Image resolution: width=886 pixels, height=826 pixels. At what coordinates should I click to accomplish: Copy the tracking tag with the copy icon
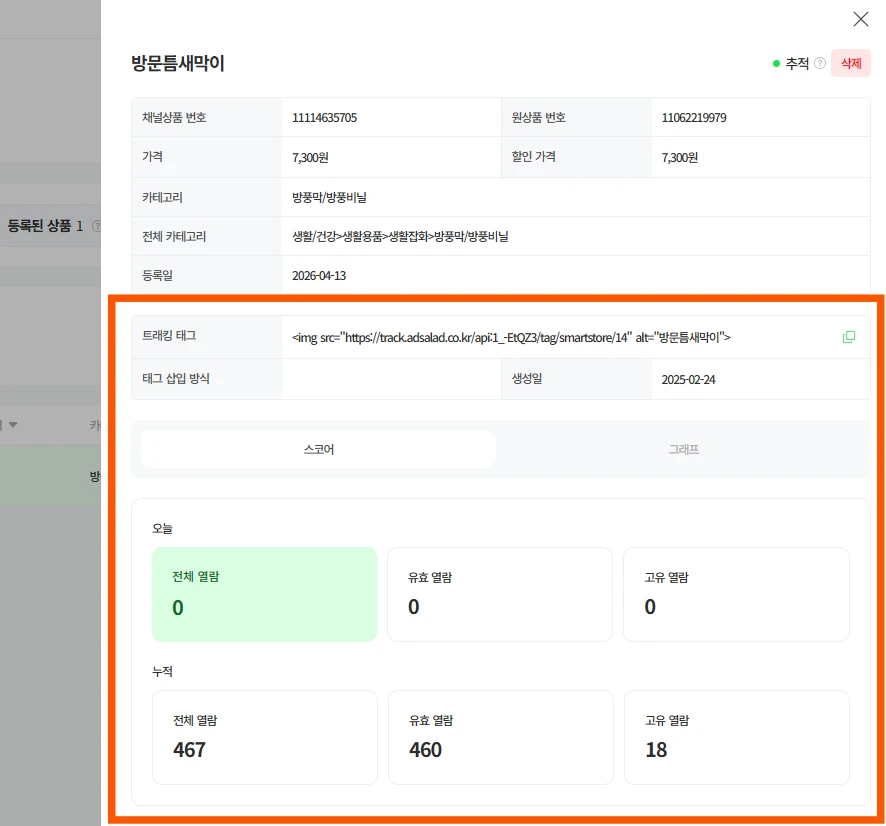click(x=849, y=337)
